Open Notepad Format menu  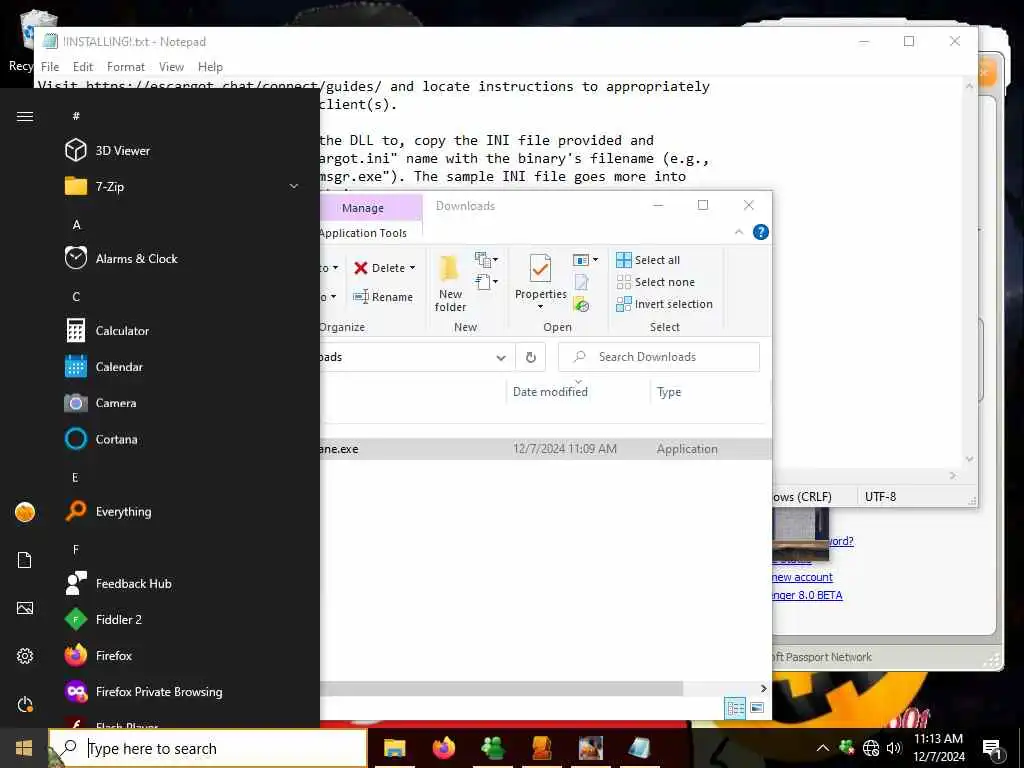point(126,67)
